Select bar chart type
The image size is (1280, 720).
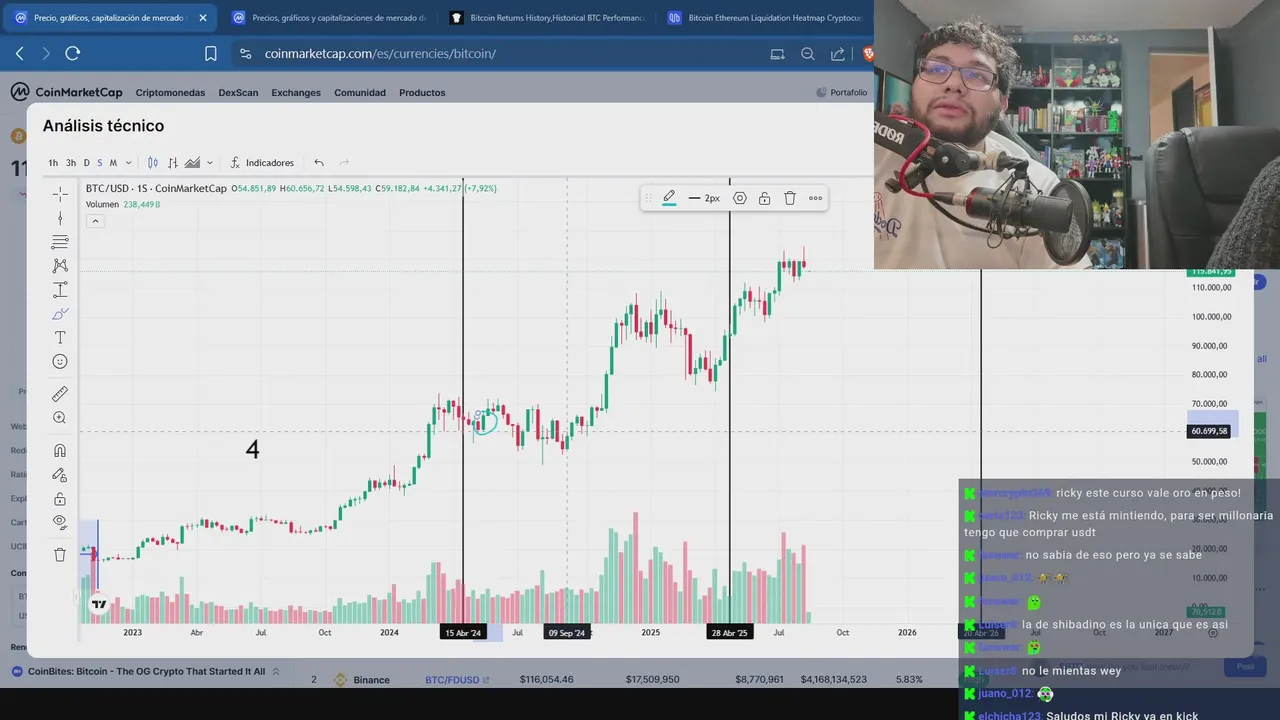173,163
